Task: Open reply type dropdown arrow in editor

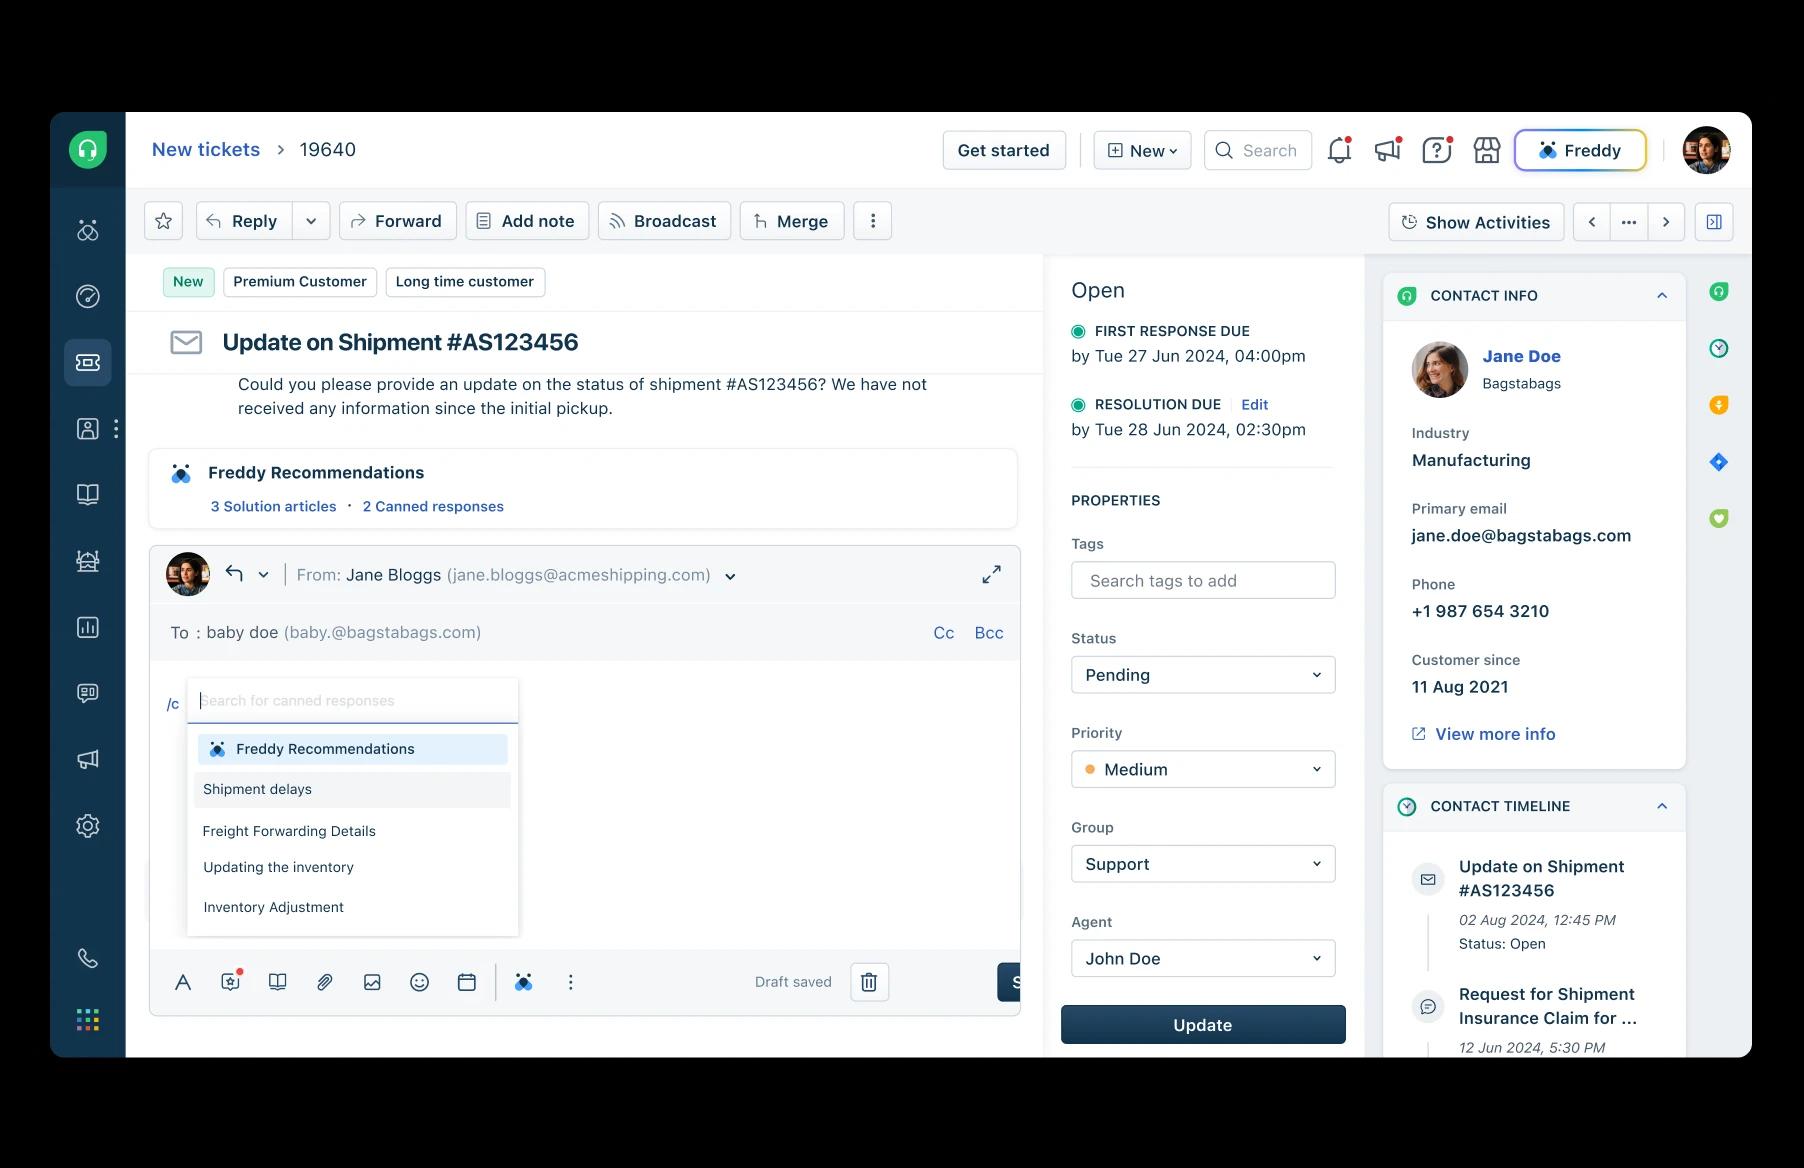Action: tap(263, 575)
